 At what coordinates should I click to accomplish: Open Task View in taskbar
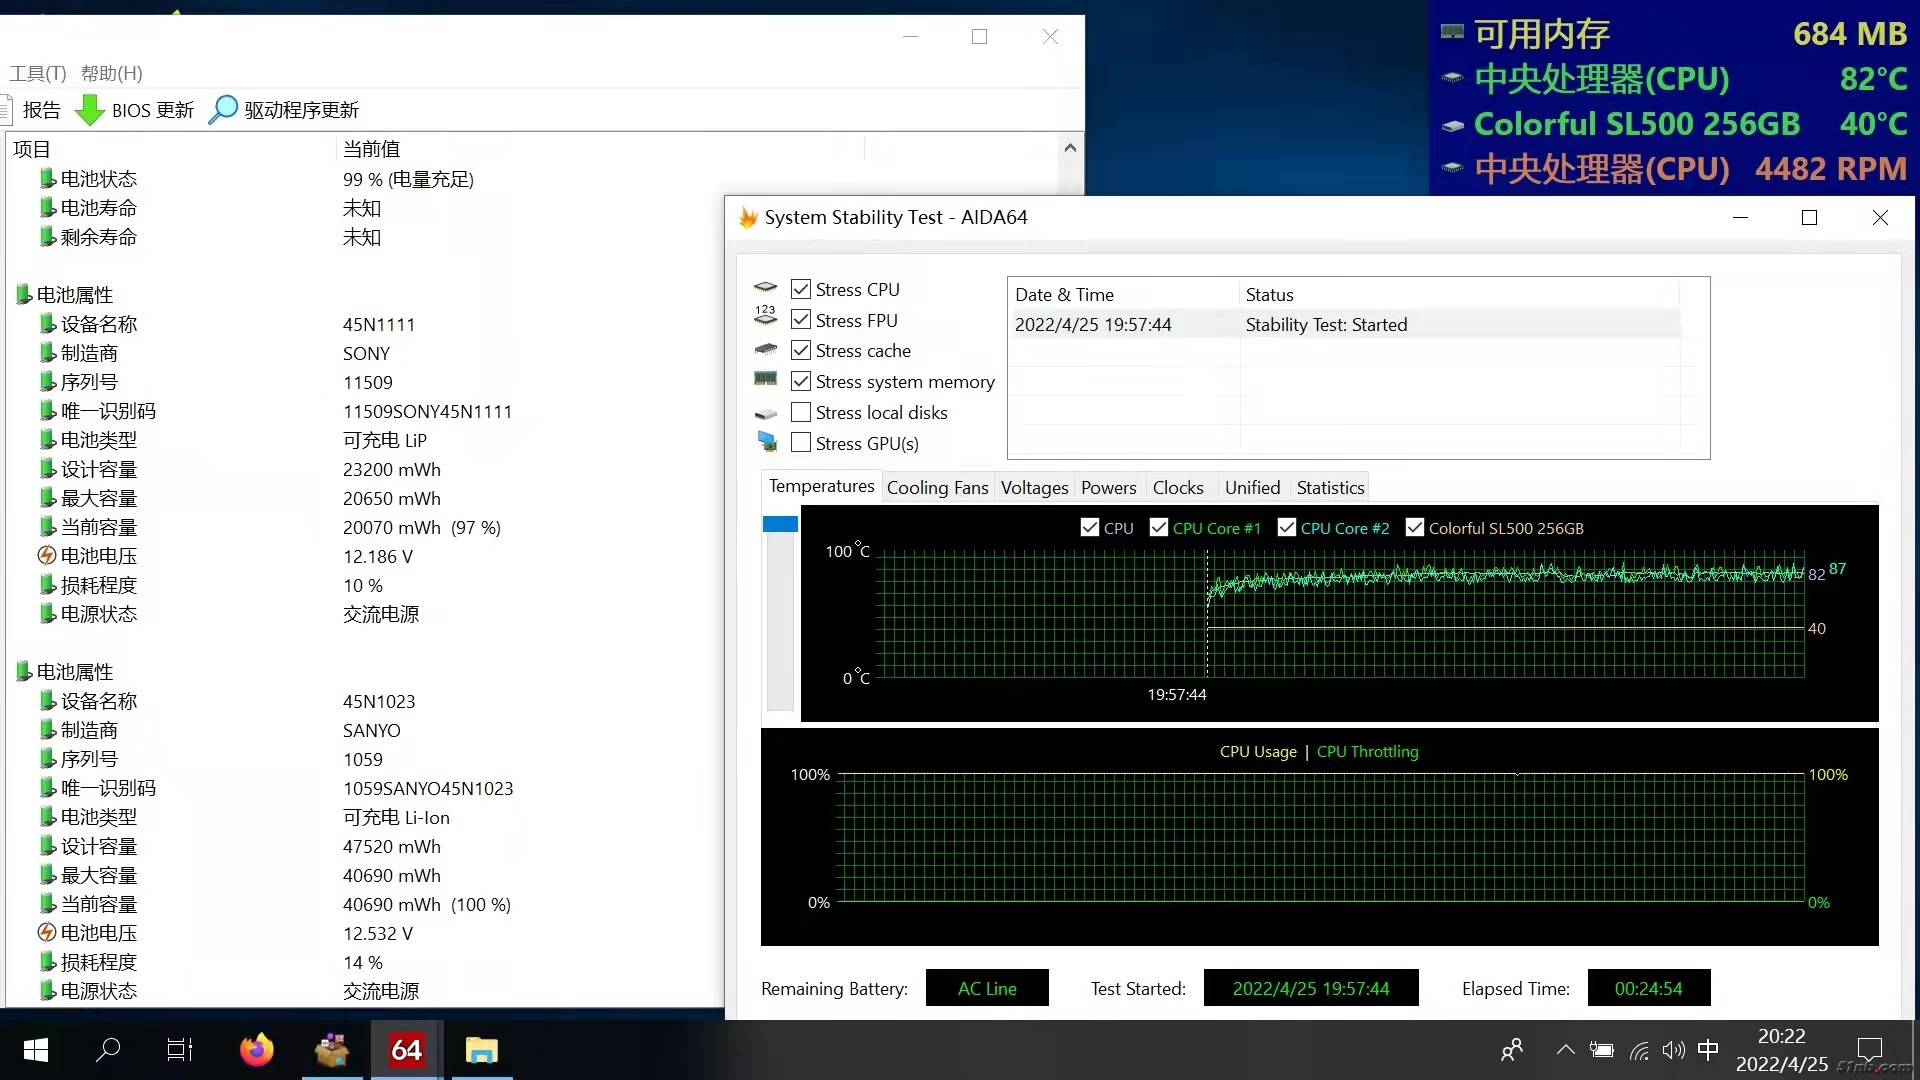tap(180, 1050)
